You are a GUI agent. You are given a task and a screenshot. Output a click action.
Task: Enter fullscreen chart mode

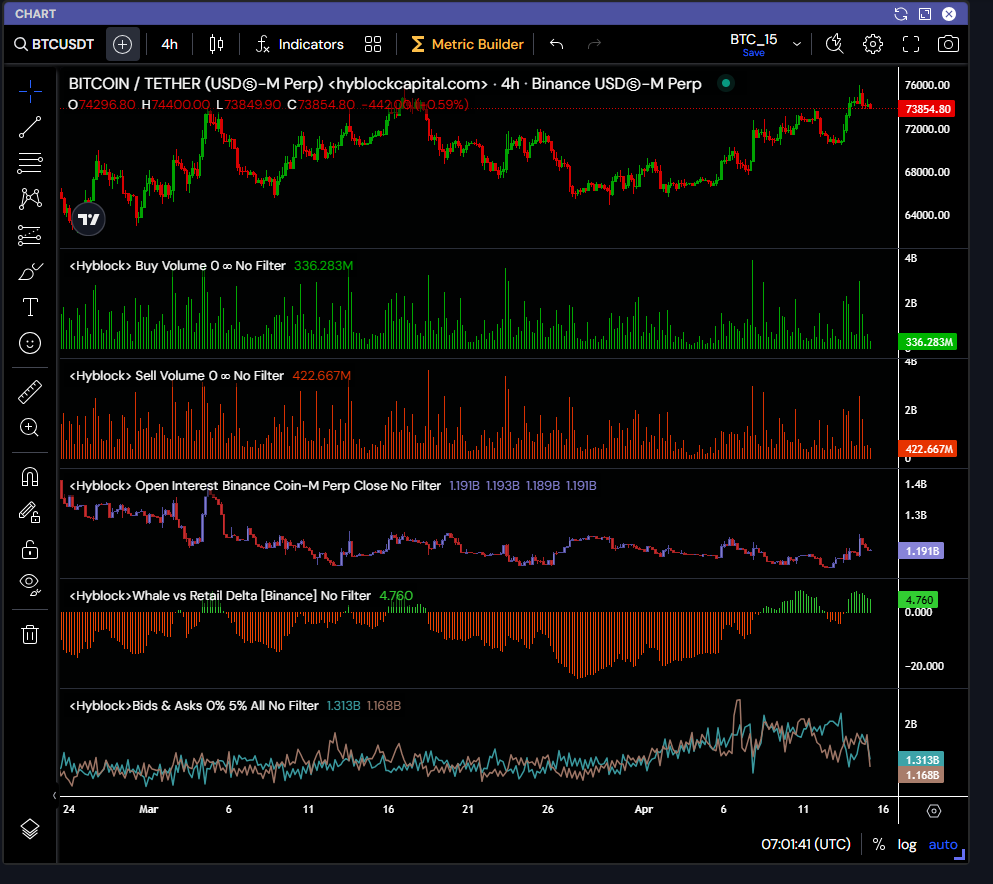(911, 44)
